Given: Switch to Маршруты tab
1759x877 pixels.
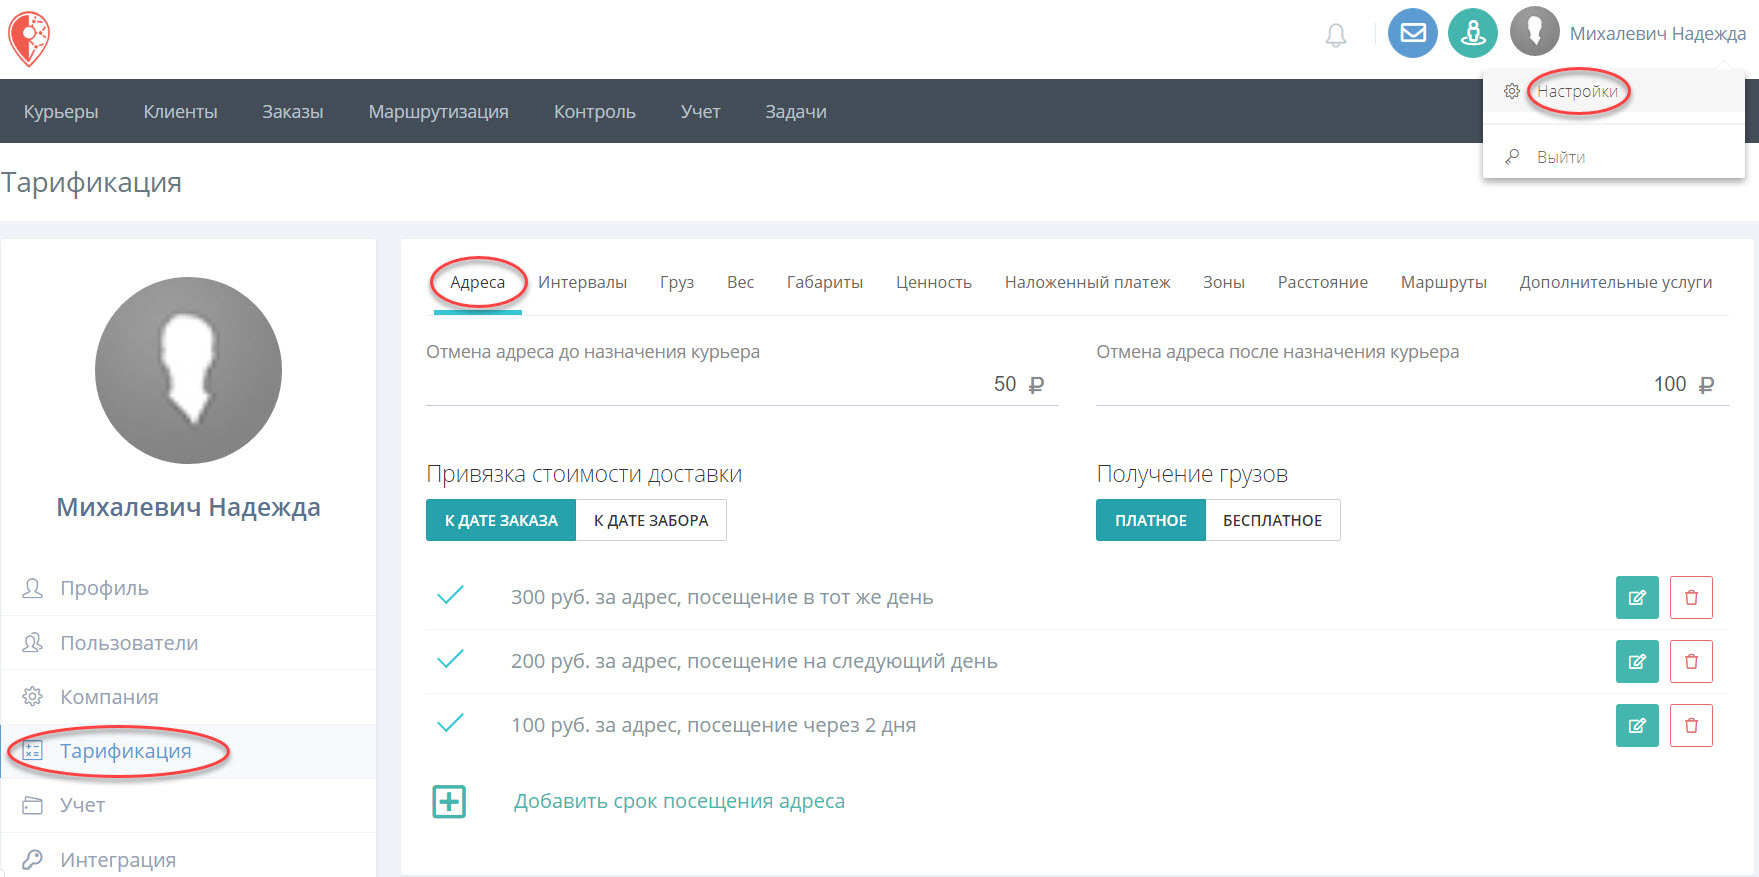Looking at the screenshot, I should click(1444, 282).
